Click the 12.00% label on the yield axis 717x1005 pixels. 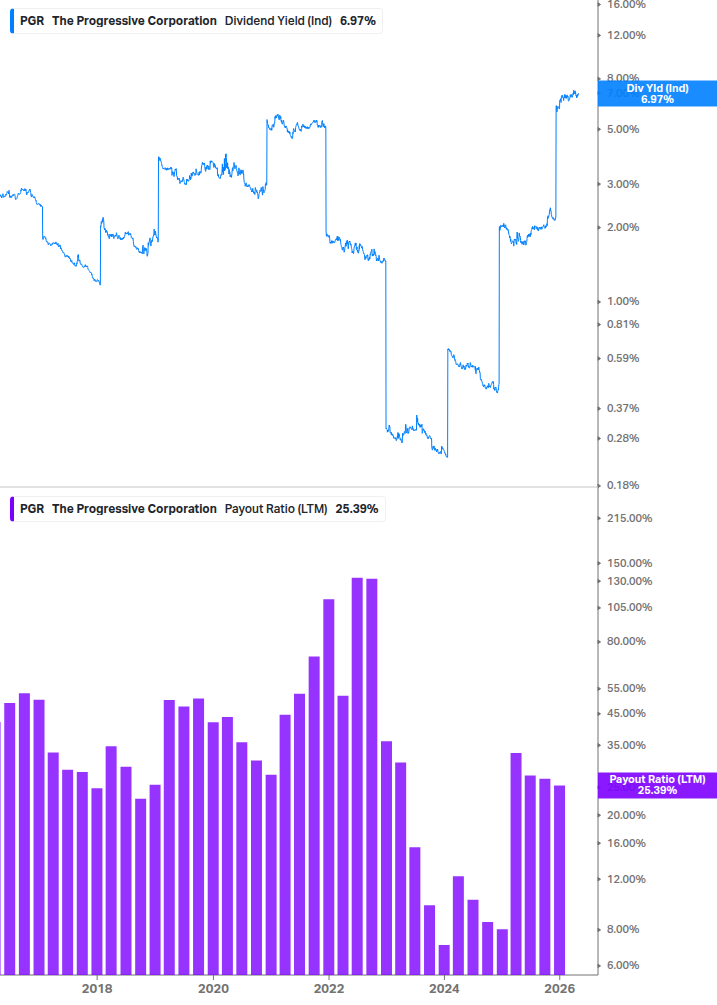[x=626, y=35]
